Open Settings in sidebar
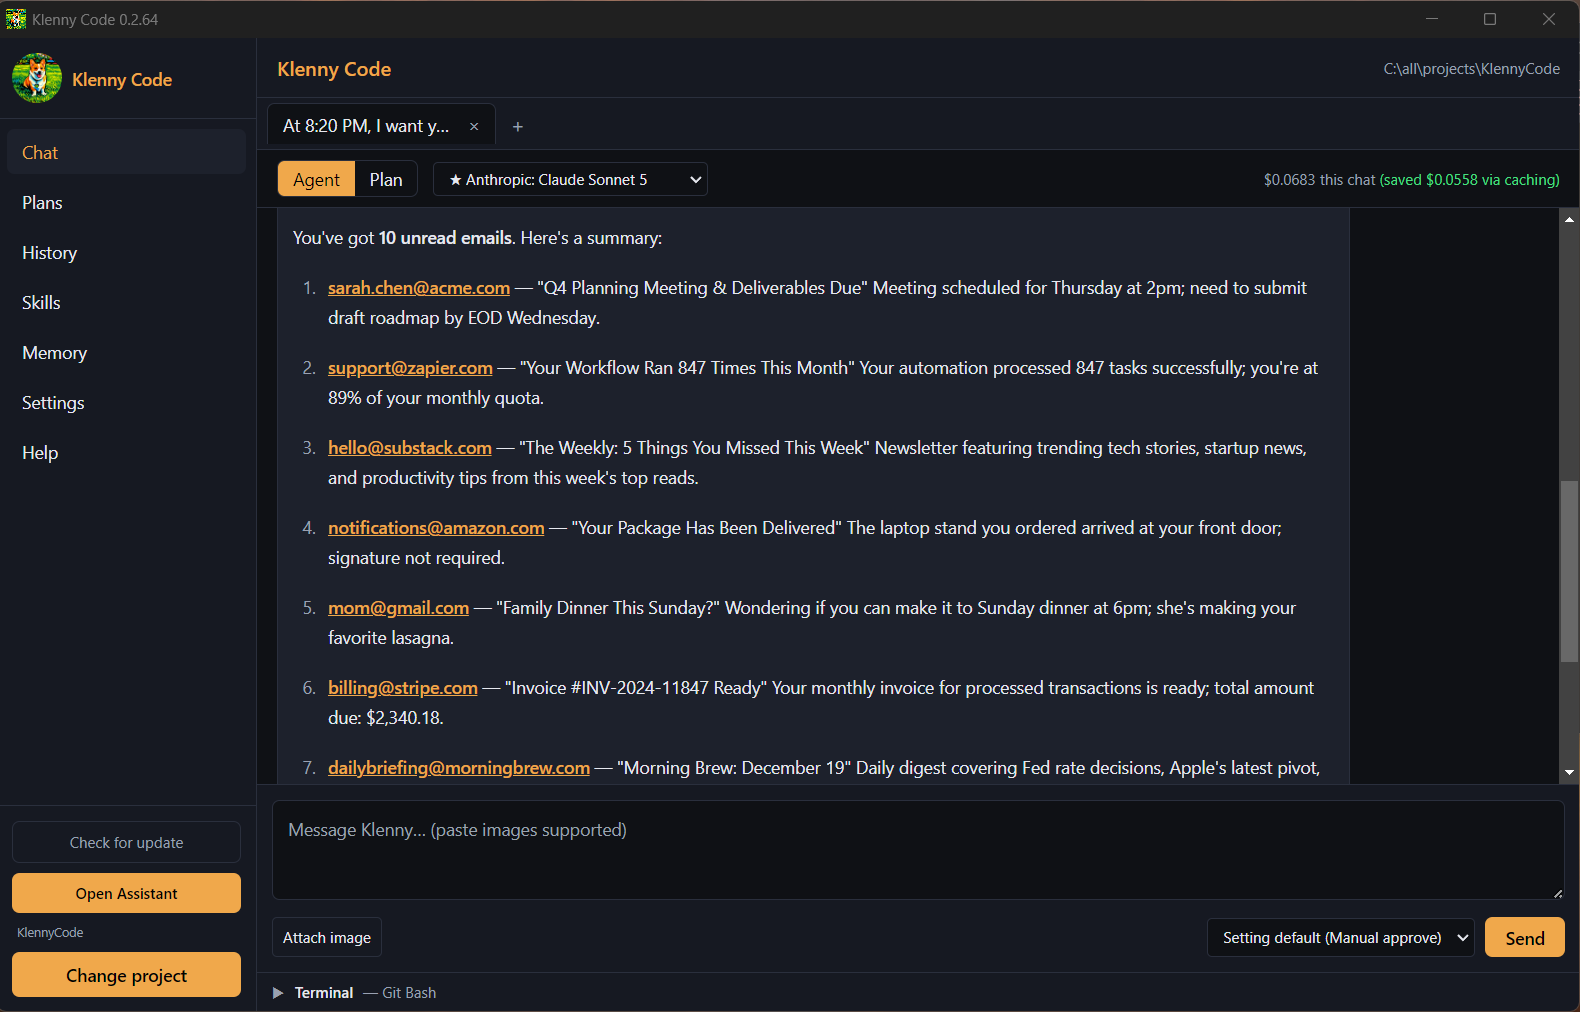This screenshot has width=1580, height=1012. (x=126, y=403)
